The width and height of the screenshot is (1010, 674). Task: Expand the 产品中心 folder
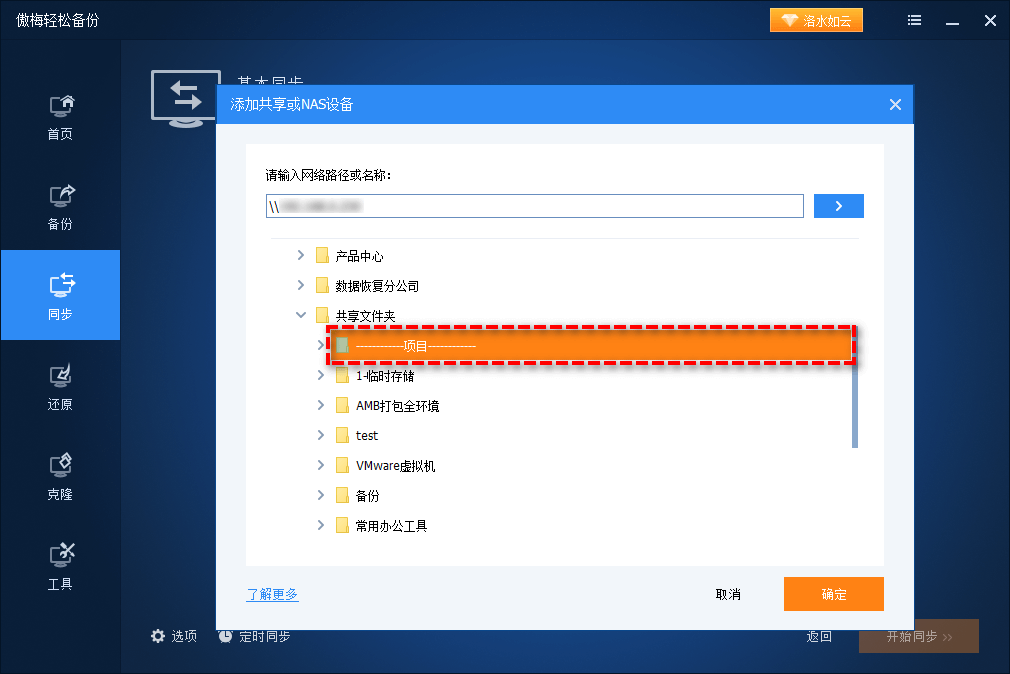point(301,256)
